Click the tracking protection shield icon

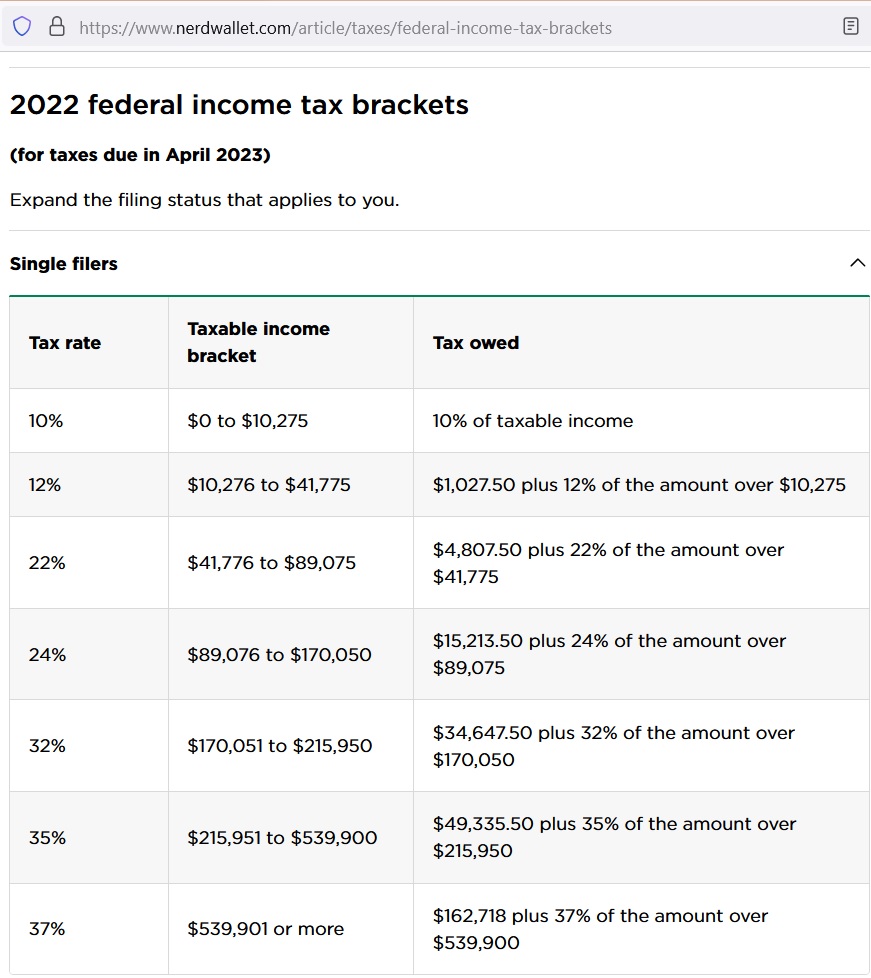click(22, 27)
